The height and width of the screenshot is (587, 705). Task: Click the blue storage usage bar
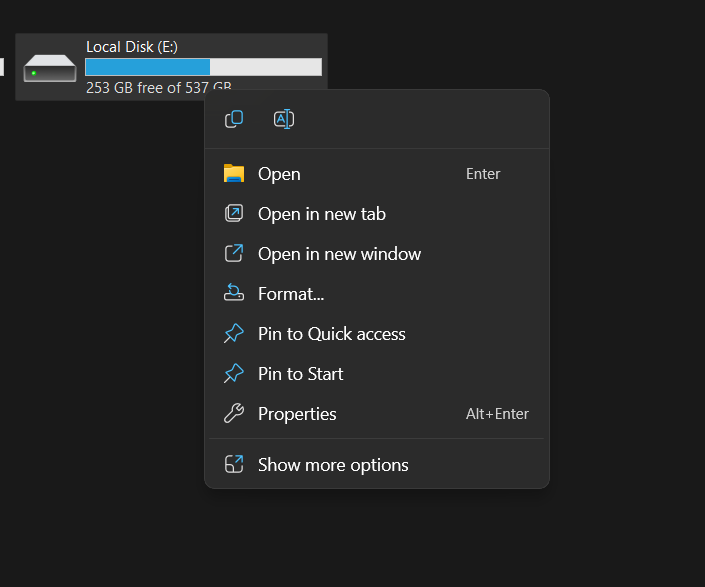147,67
